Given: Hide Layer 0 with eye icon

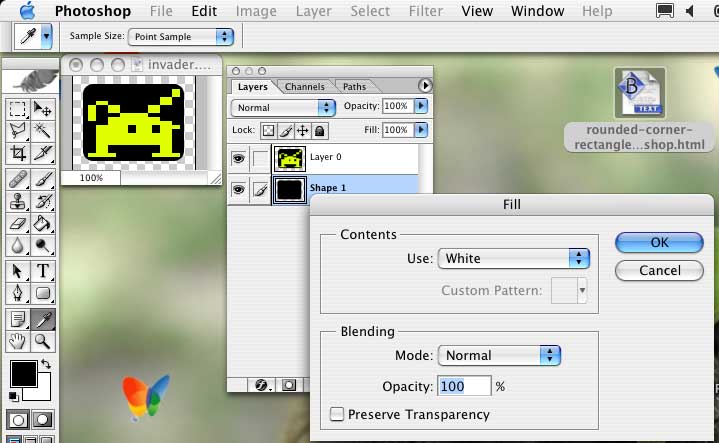Looking at the screenshot, I should 238,159.
